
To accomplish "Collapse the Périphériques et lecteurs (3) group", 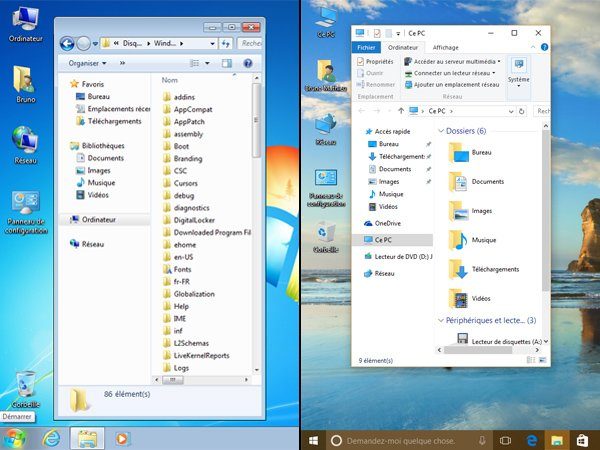I will 441,320.
